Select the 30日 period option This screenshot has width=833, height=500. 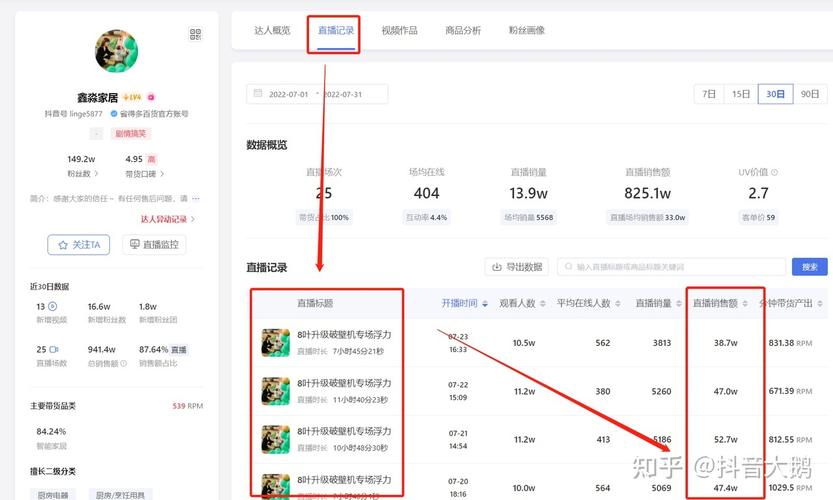point(775,94)
